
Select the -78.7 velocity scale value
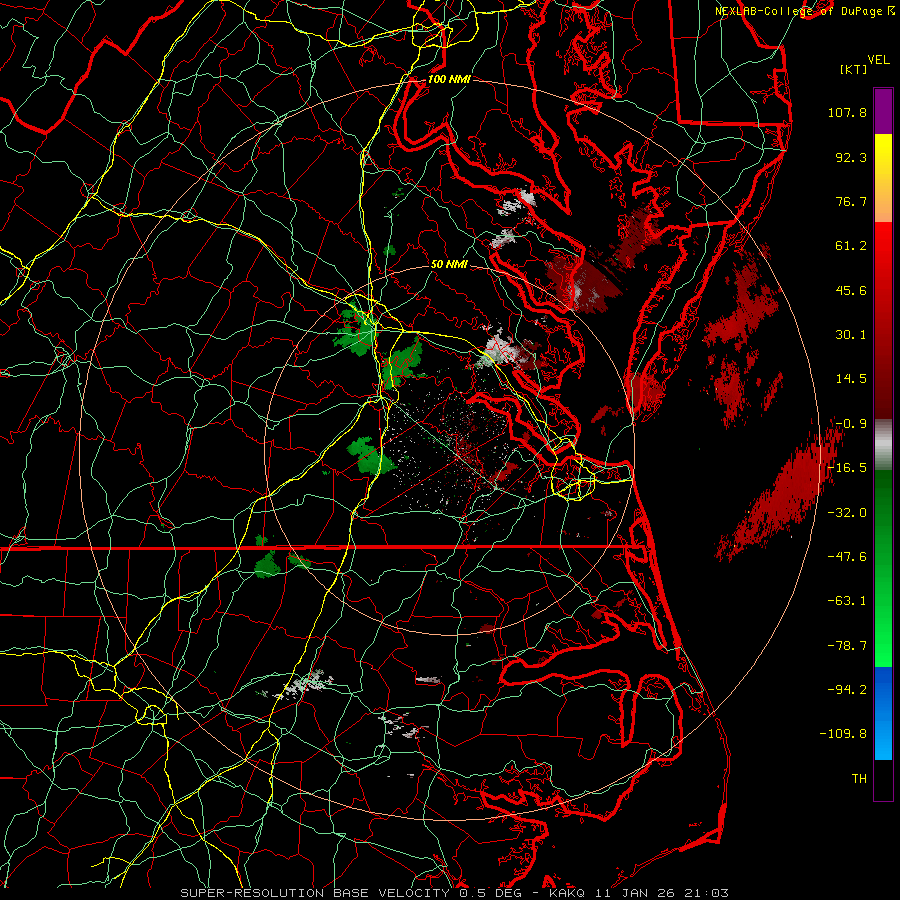pos(847,646)
